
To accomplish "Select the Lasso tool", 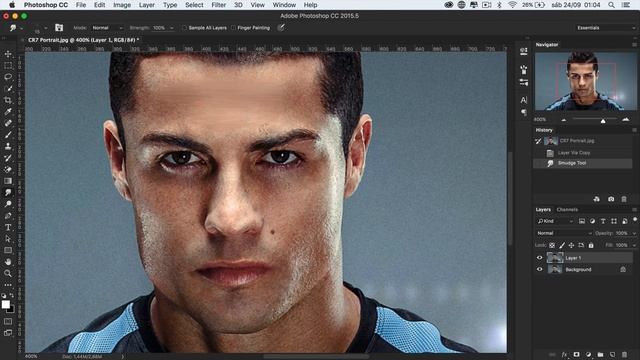I will [8, 77].
